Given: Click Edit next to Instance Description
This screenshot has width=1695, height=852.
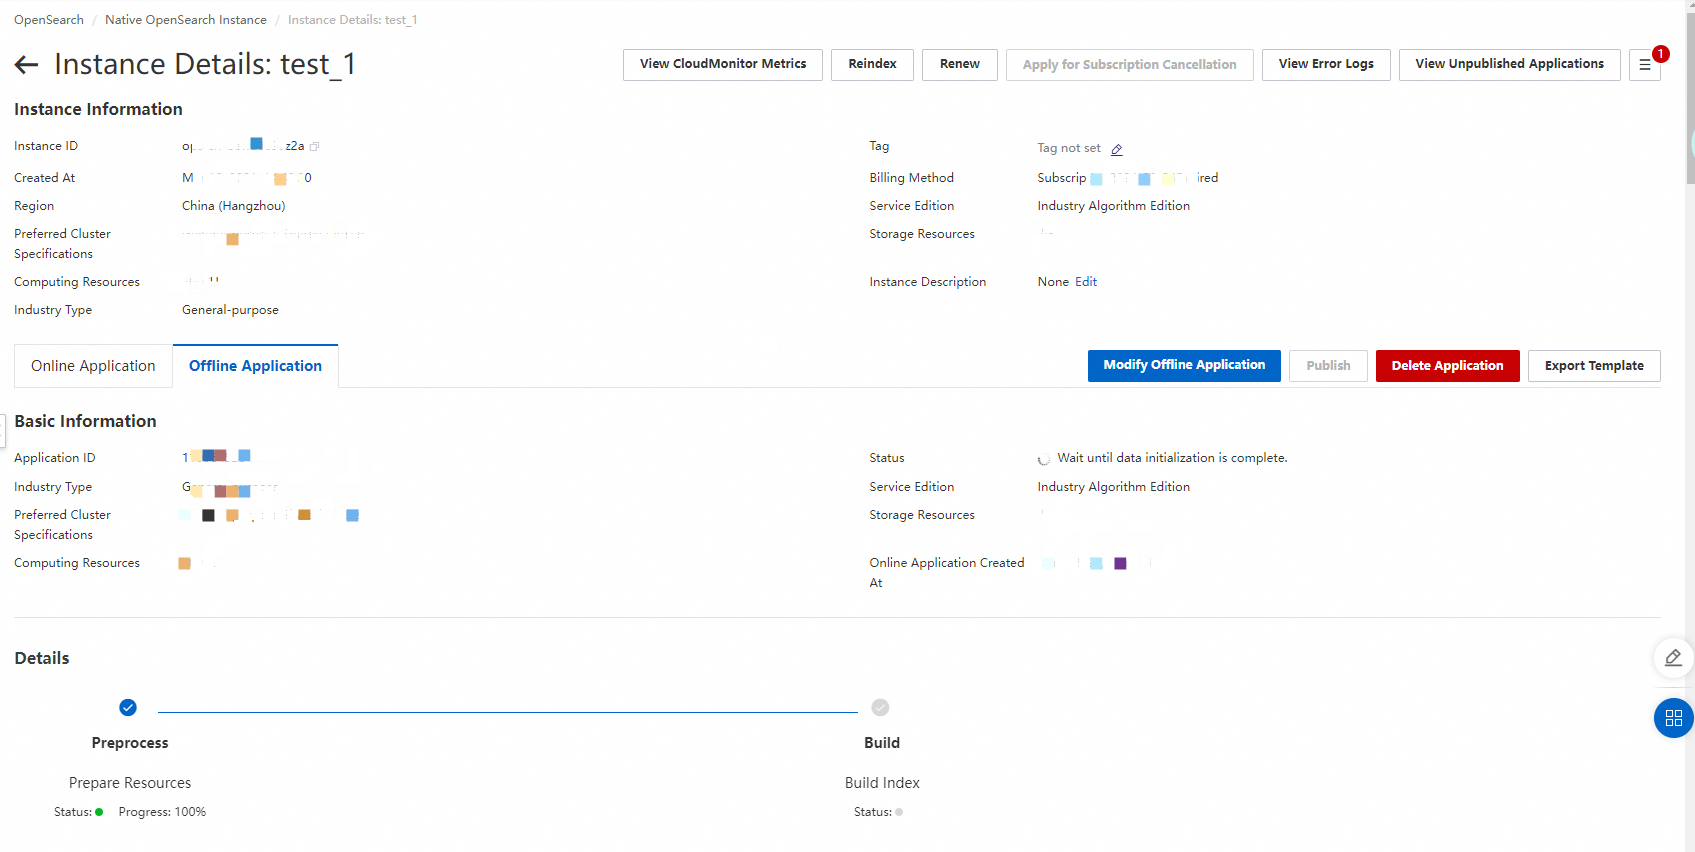Looking at the screenshot, I should pos(1086,282).
